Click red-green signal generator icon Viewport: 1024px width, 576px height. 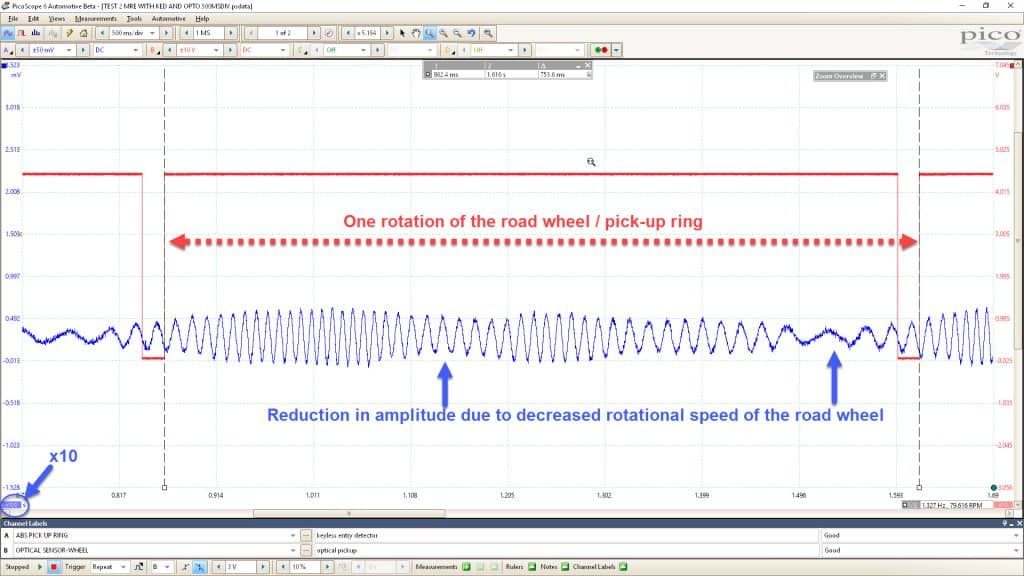tap(601, 50)
